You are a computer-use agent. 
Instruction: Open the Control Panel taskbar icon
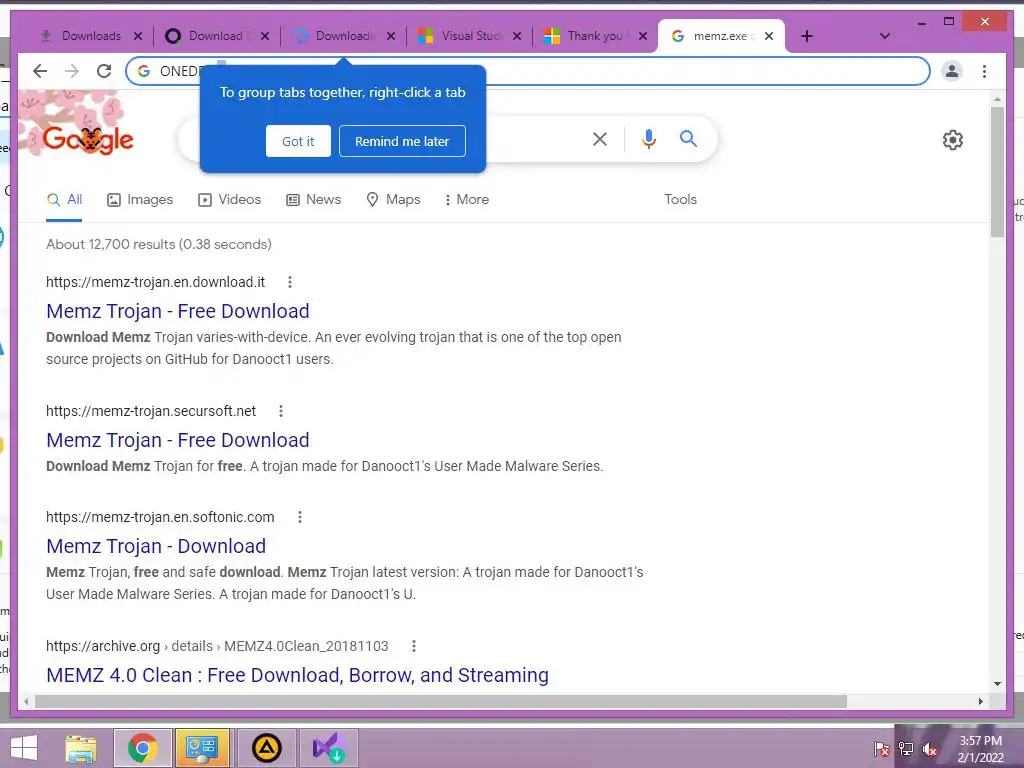(x=202, y=748)
